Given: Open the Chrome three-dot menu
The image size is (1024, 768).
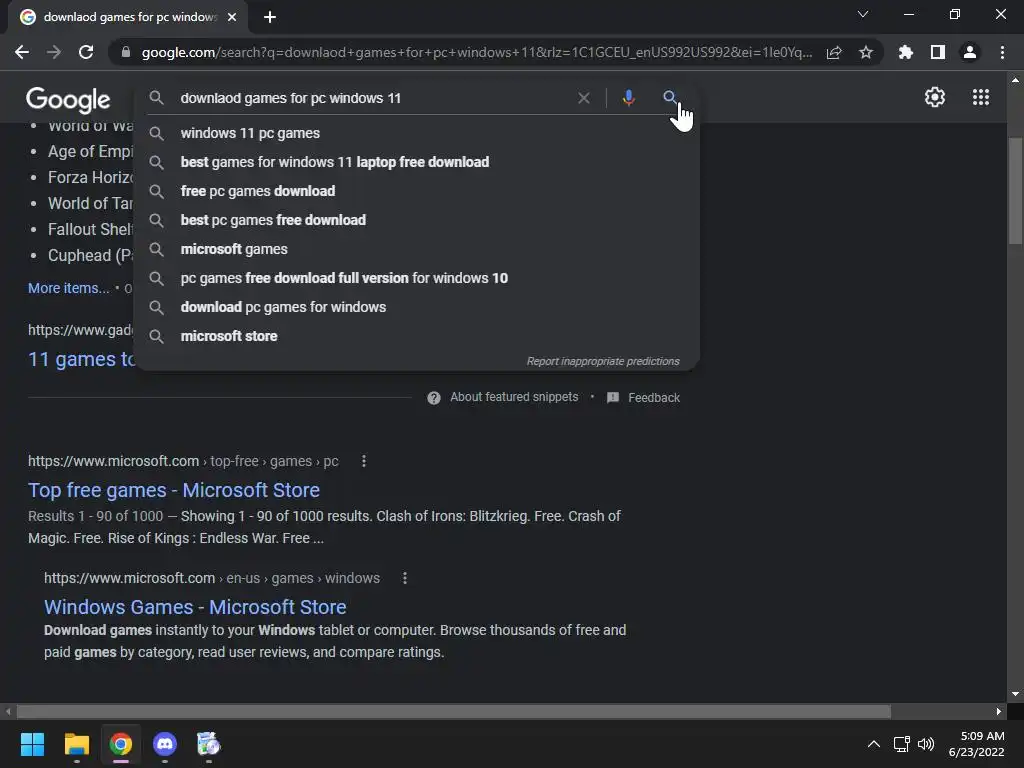Looking at the screenshot, I should point(1002,52).
